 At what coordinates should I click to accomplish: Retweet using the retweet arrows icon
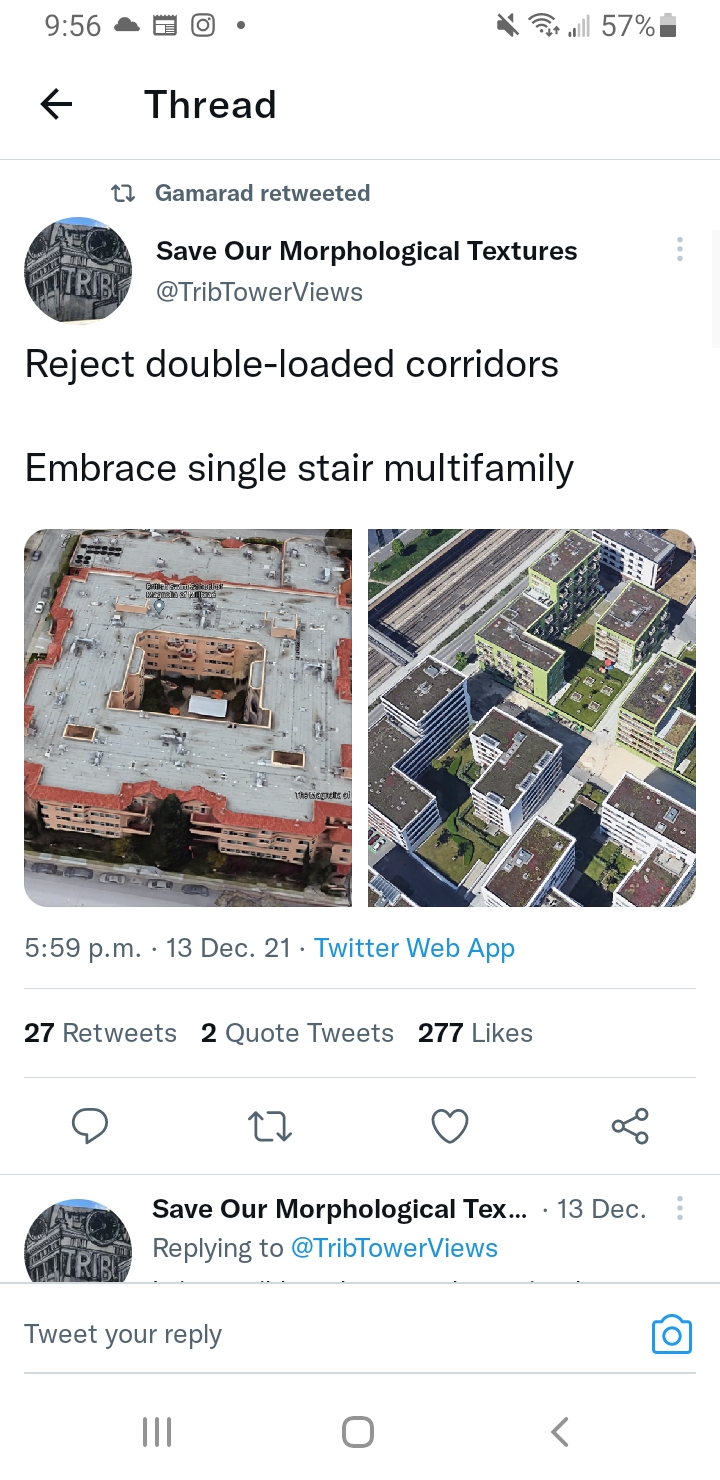tap(269, 1127)
